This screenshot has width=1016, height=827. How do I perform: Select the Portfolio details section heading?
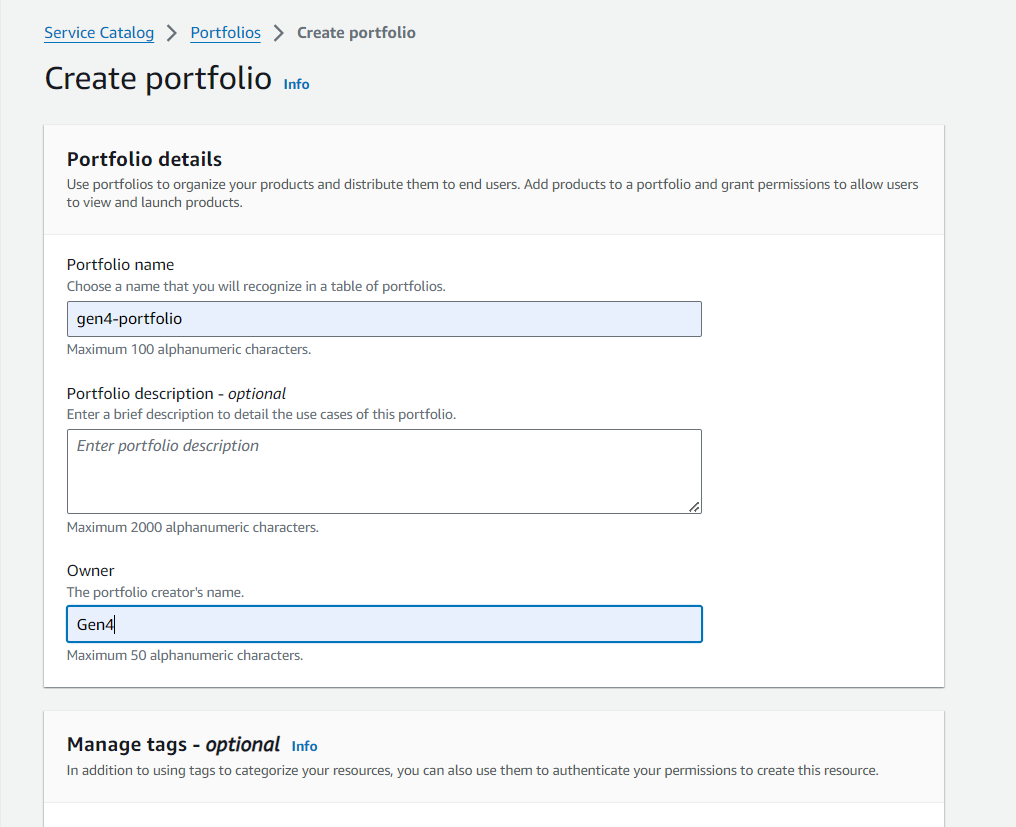[144, 159]
